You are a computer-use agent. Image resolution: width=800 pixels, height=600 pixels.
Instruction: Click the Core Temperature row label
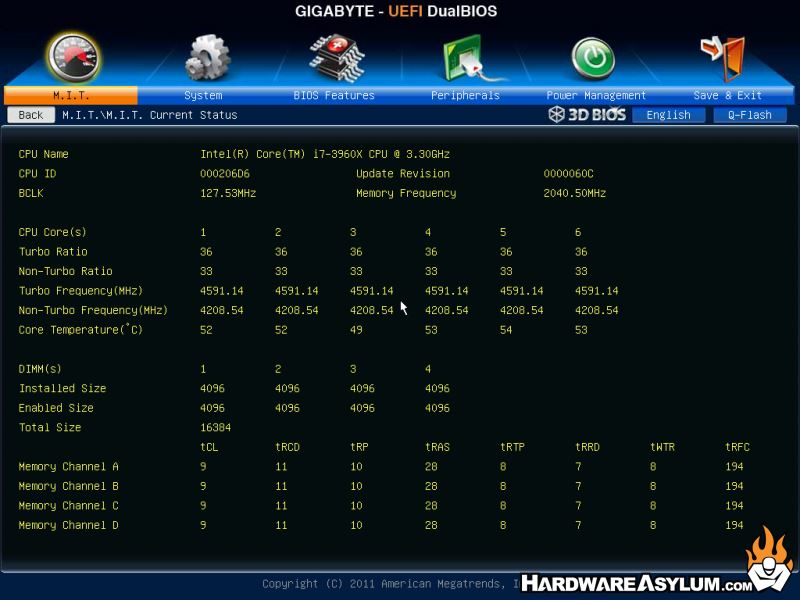(x=81, y=330)
